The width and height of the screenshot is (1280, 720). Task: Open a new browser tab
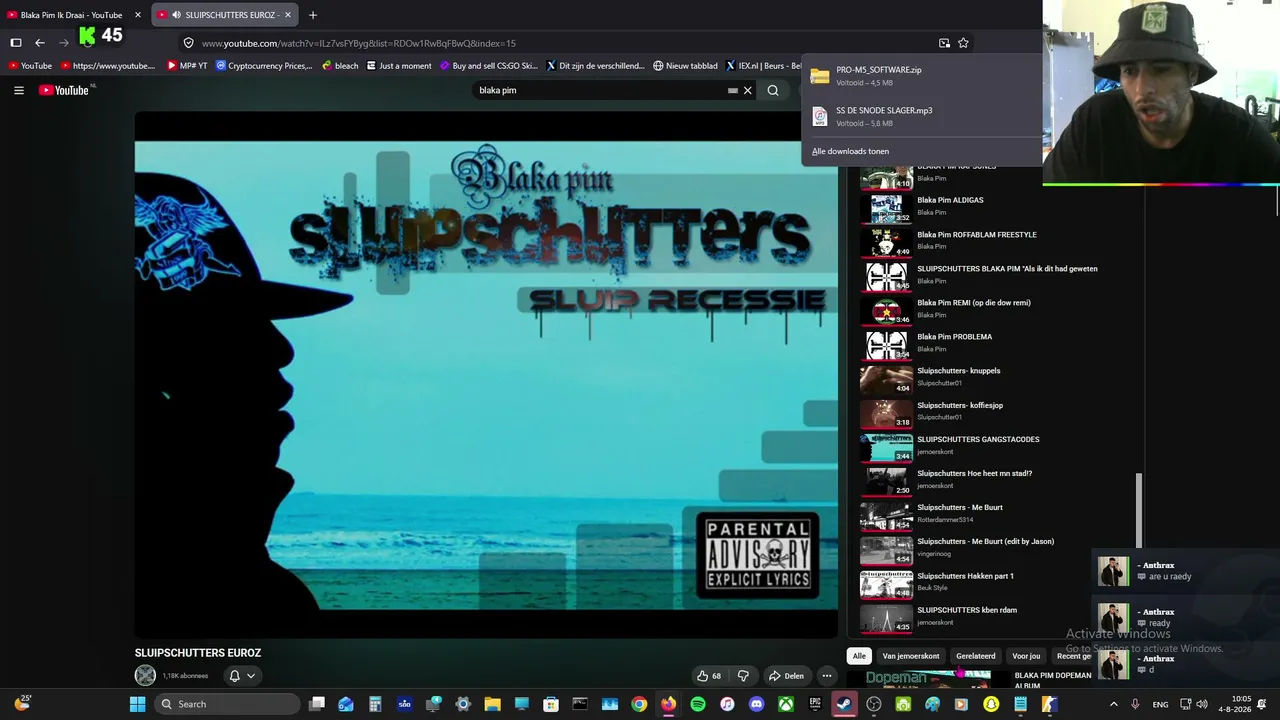coord(313,15)
